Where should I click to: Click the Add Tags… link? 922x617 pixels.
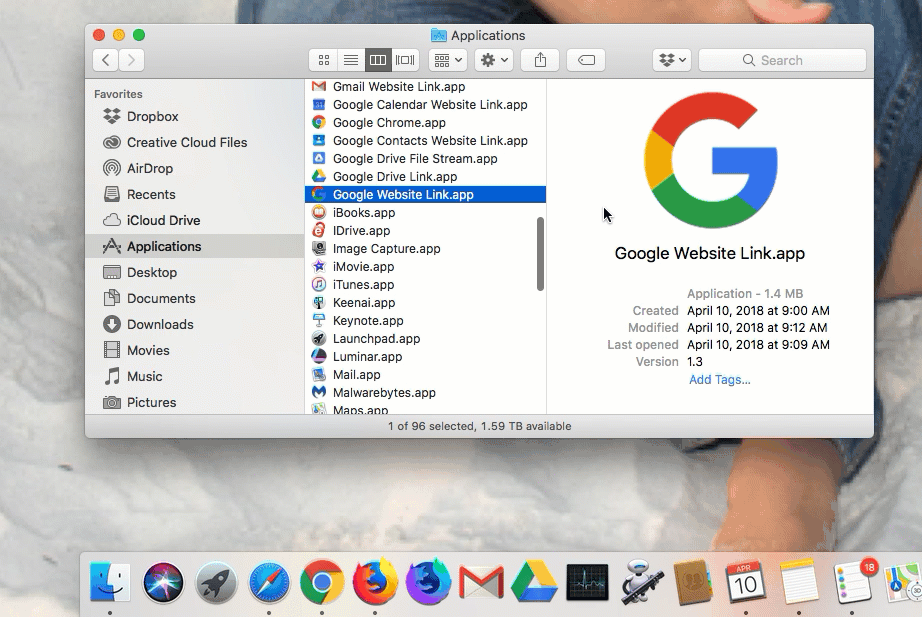(719, 379)
